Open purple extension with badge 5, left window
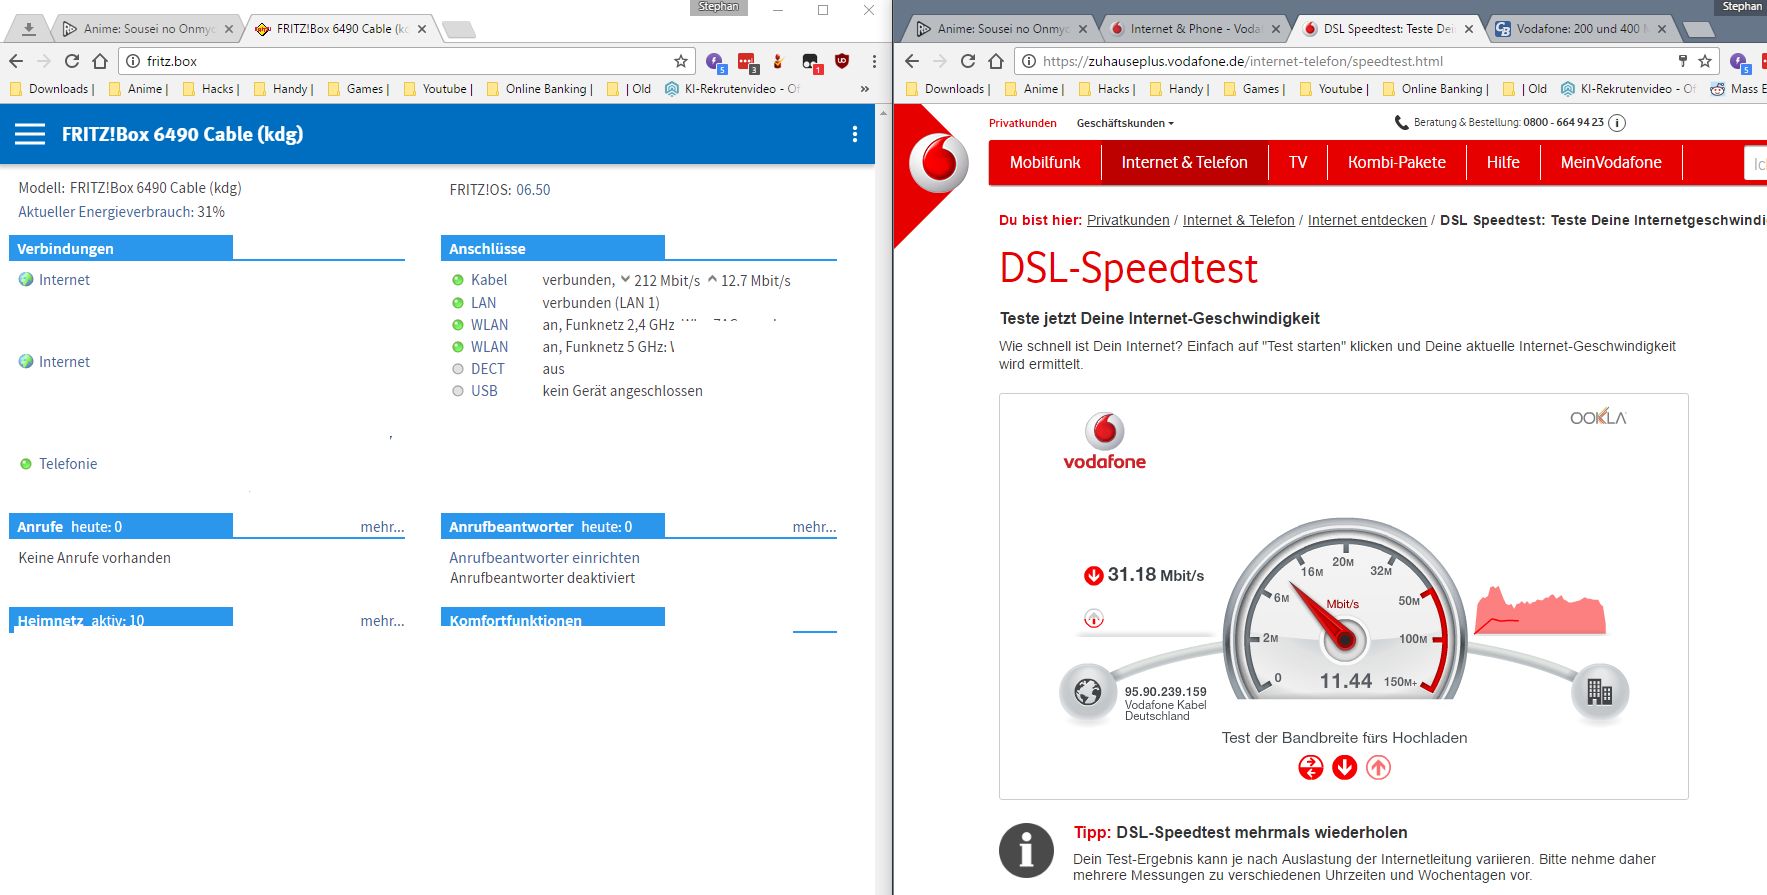 coord(715,62)
